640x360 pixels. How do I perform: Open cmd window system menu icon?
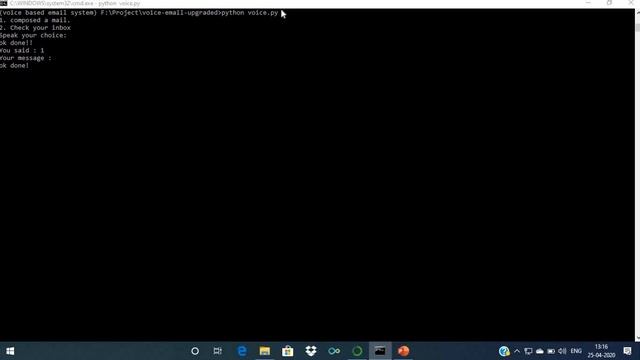(x=4, y=3)
